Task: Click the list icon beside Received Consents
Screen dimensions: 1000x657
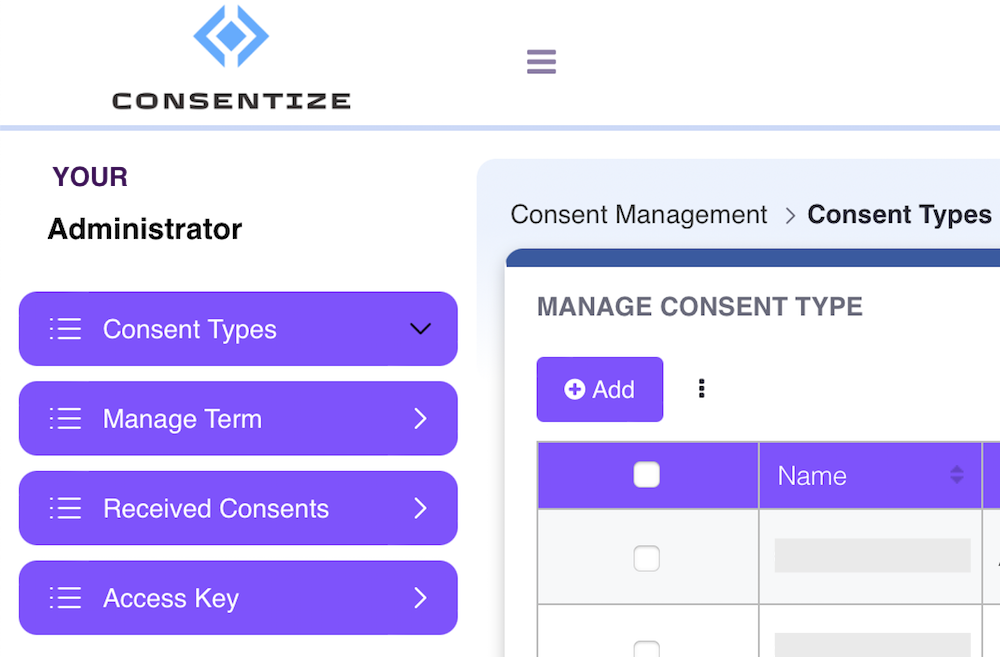Action: (65, 508)
